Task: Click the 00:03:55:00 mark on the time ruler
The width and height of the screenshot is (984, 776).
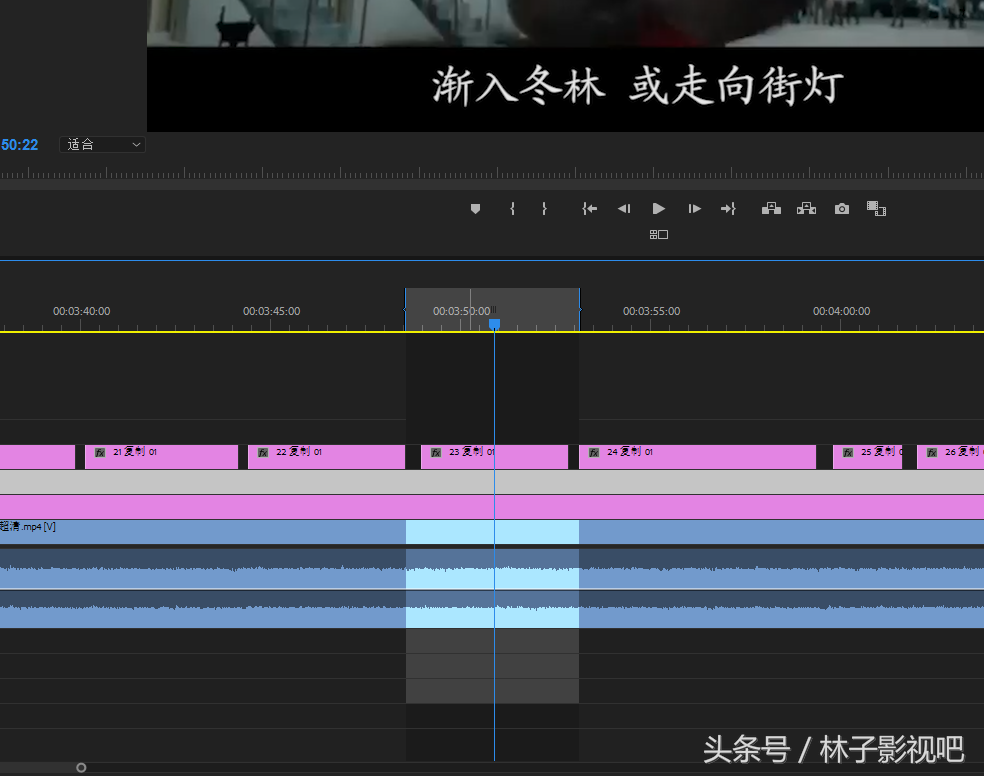Action: coord(651,312)
